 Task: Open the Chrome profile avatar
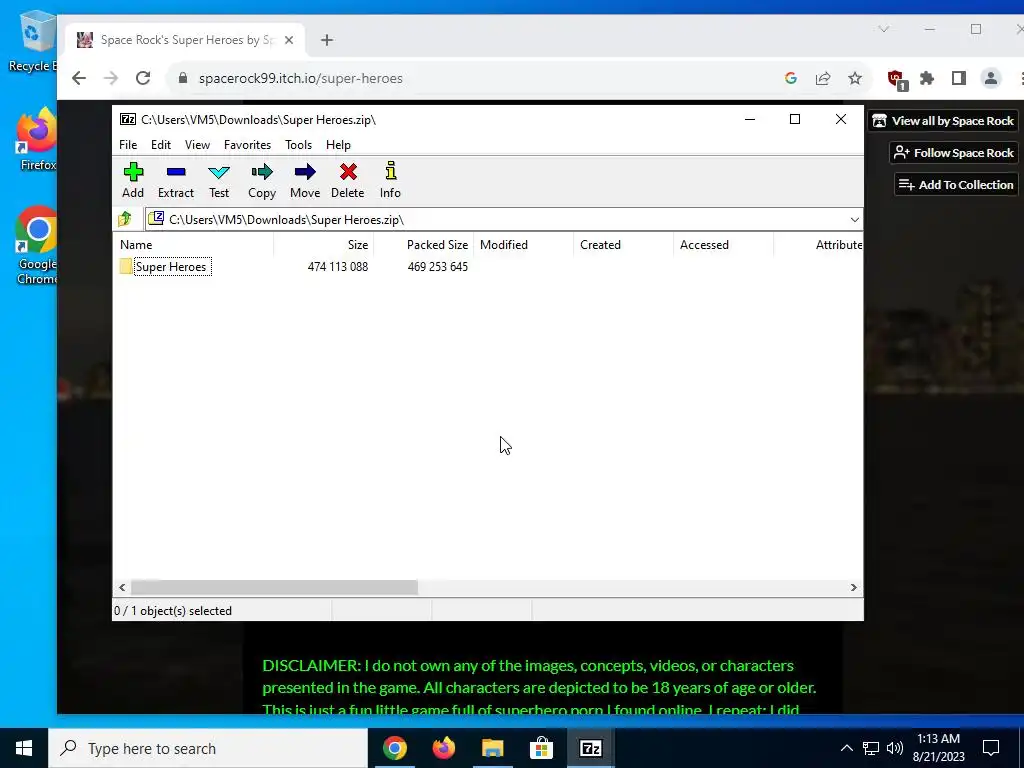point(991,78)
